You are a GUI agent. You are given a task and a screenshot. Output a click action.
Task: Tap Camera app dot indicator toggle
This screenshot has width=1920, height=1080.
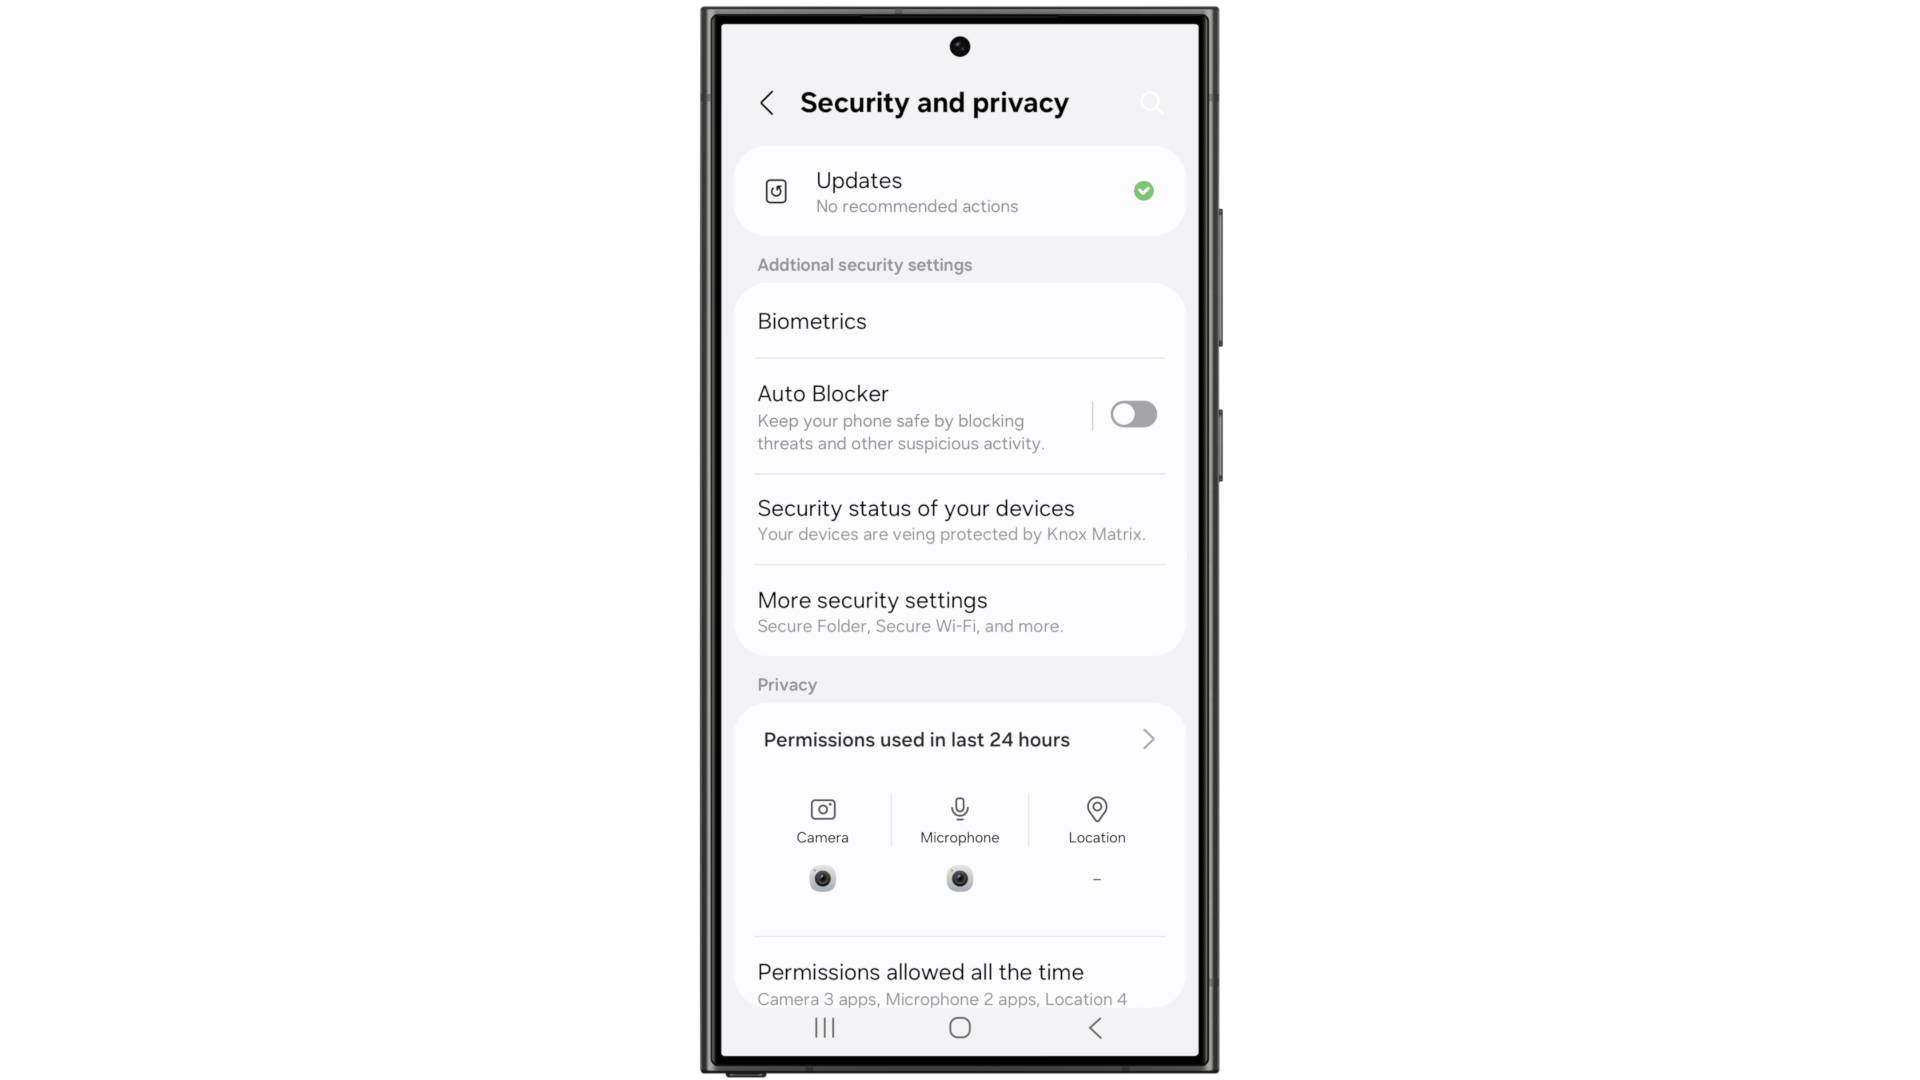coord(822,878)
